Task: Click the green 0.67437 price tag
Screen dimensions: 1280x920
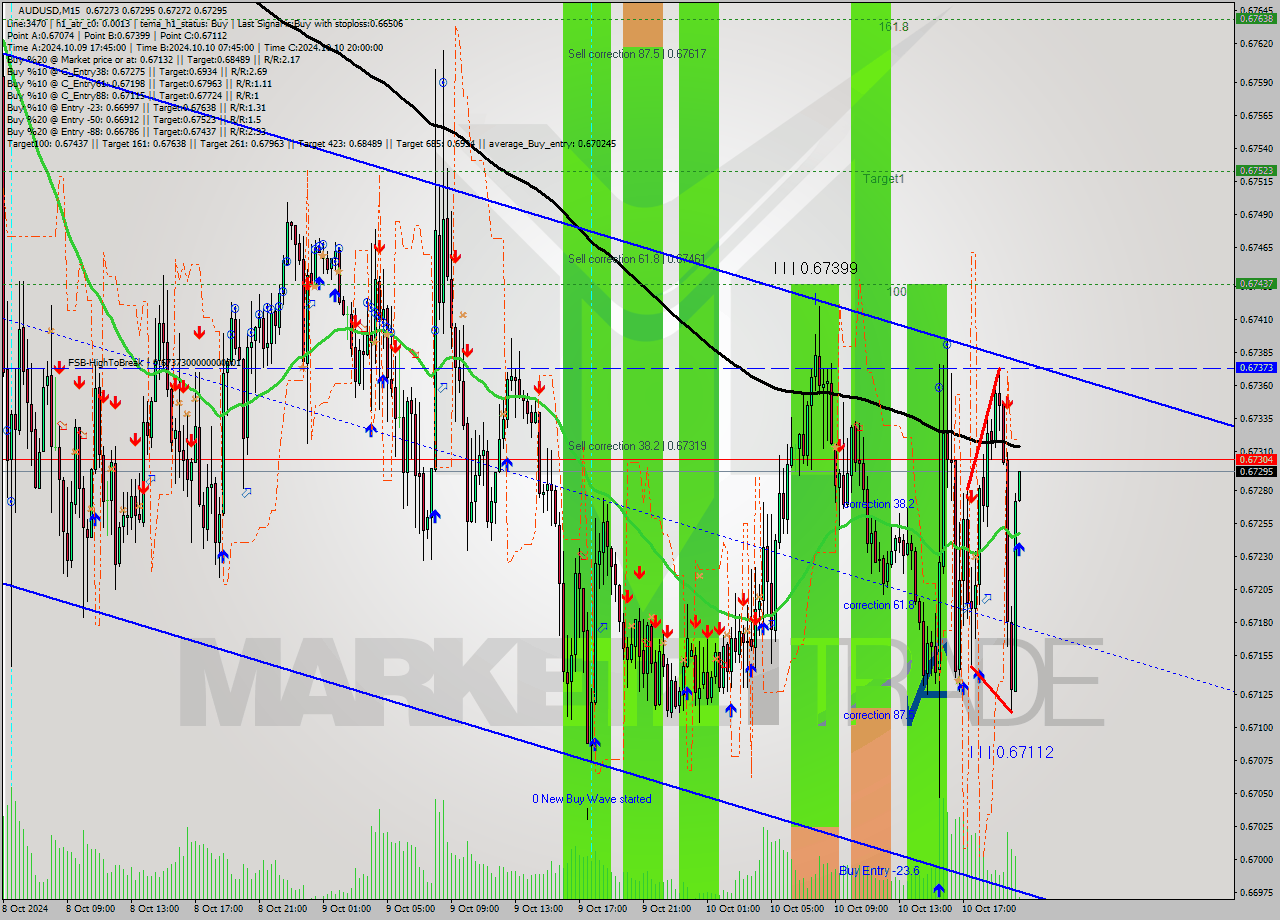Action: pyautogui.click(x=1255, y=284)
